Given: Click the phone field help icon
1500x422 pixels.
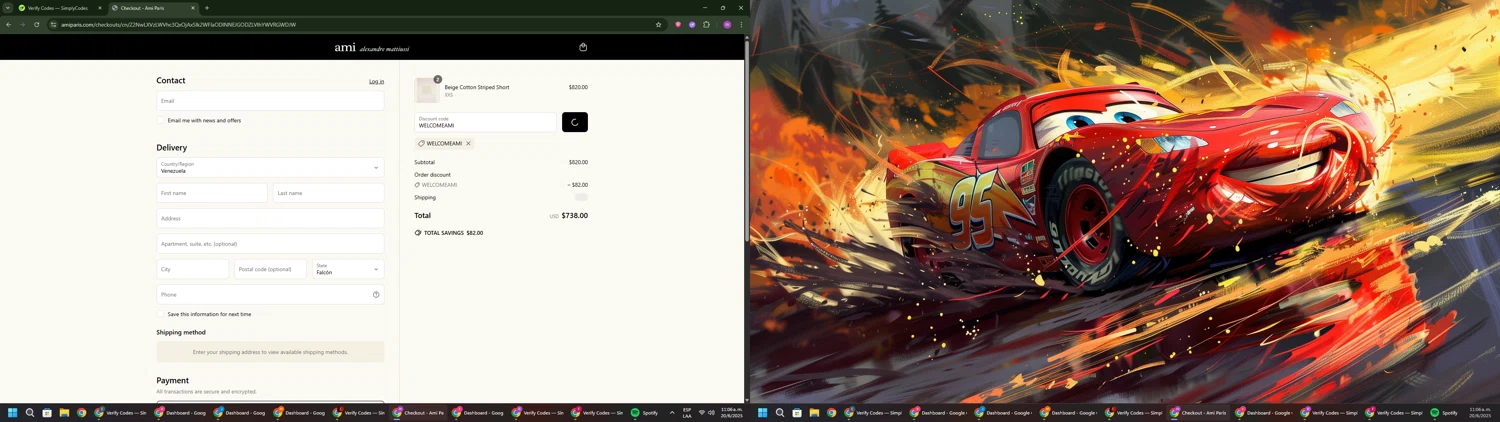Looking at the screenshot, I should (x=376, y=295).
